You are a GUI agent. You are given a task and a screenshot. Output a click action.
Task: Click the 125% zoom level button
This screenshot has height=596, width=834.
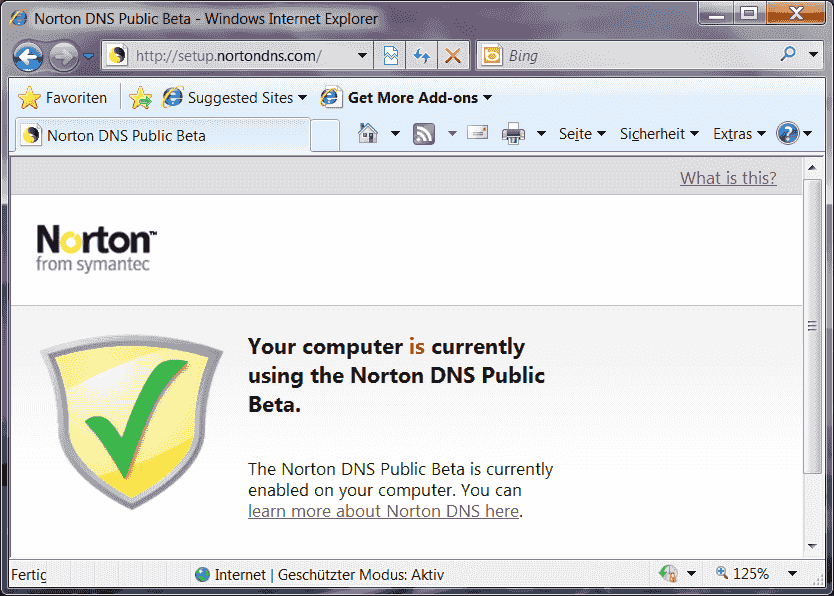pos(742,574)
